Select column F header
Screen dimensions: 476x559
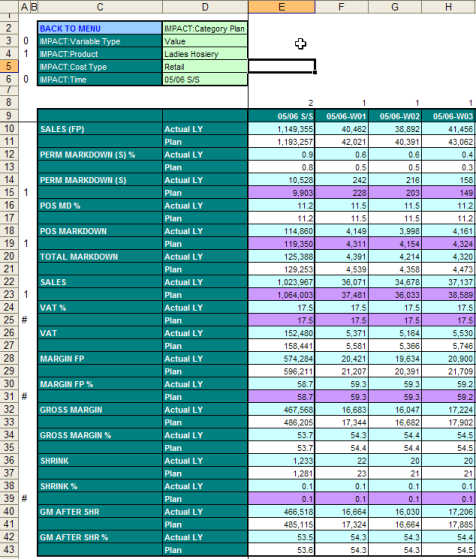coord(342,7)
